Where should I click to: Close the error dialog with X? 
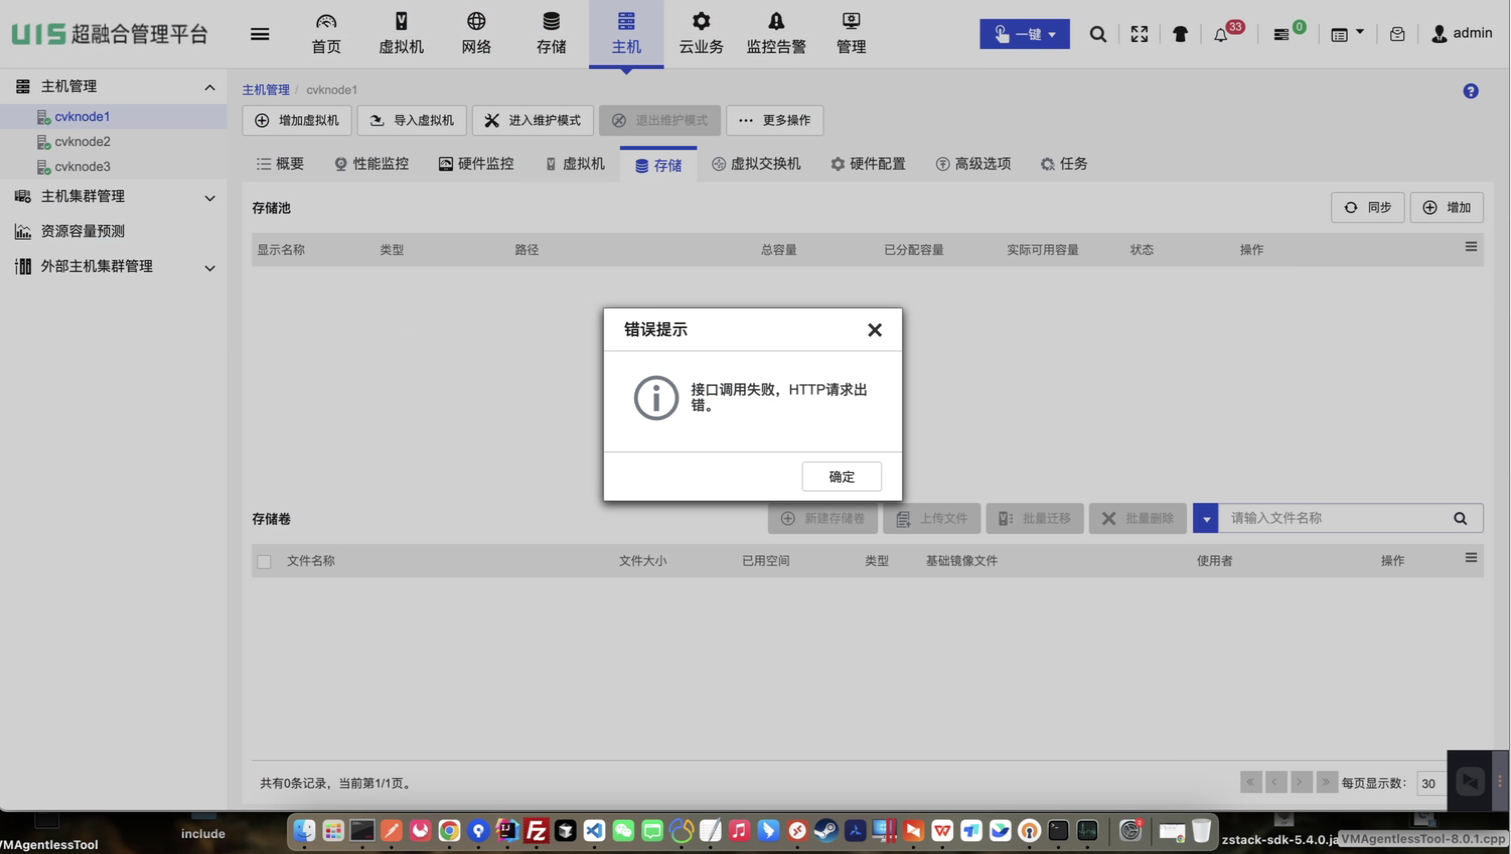pos(874,330)
